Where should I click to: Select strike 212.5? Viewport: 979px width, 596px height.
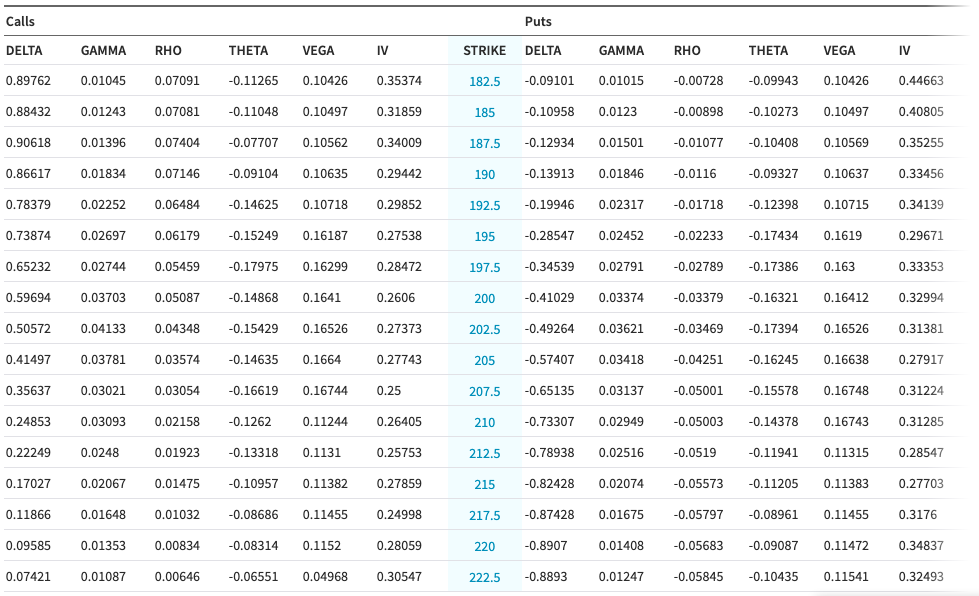(x=485, y=453)
